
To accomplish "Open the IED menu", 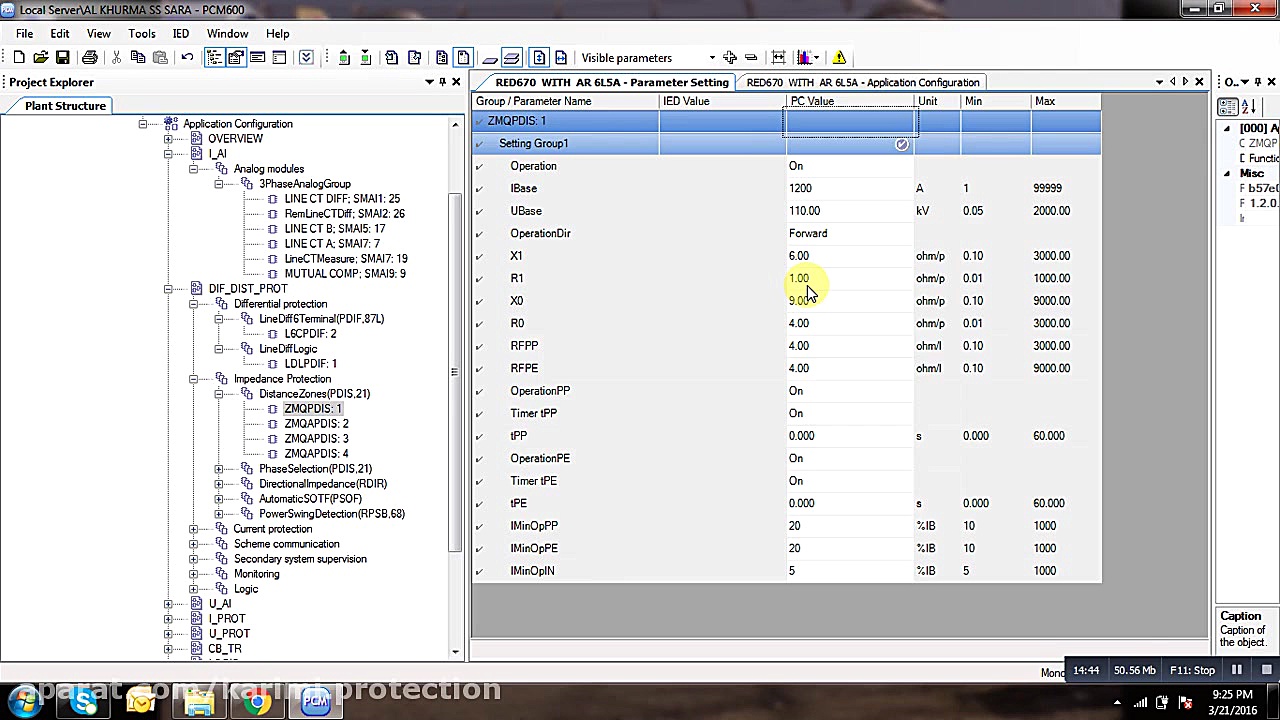I will pos(181,34).
